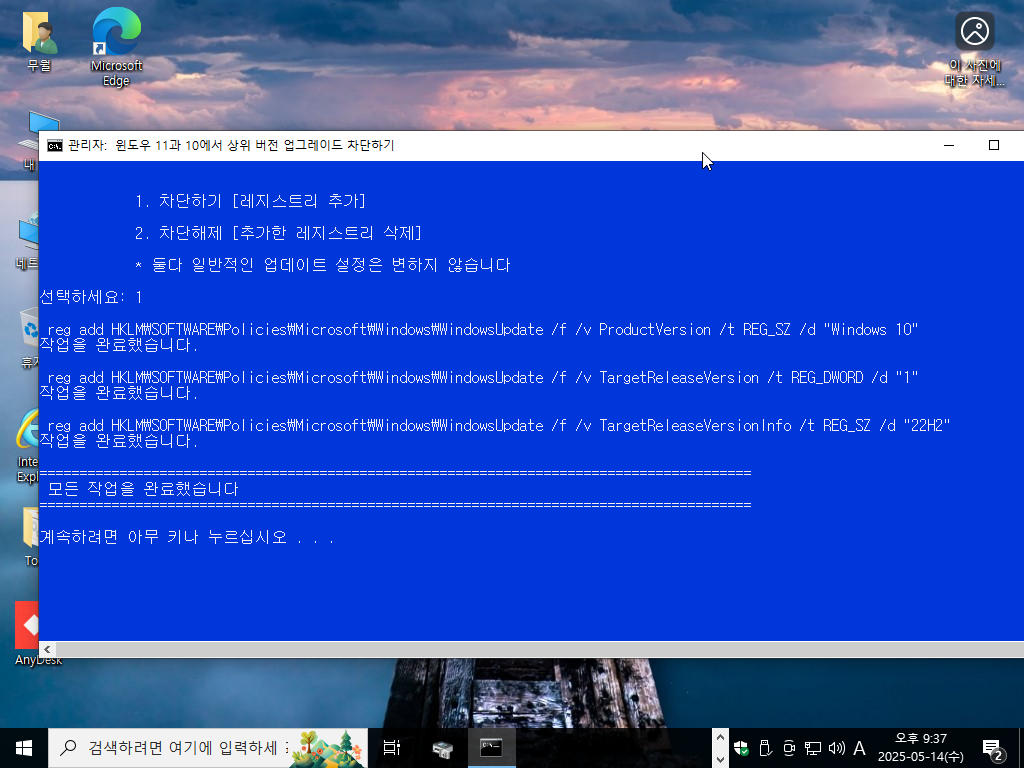Viewport: 1024px width, 768px height.
Task: Click the '모든 작업을 완료했습니다' line
Action: 143,488
